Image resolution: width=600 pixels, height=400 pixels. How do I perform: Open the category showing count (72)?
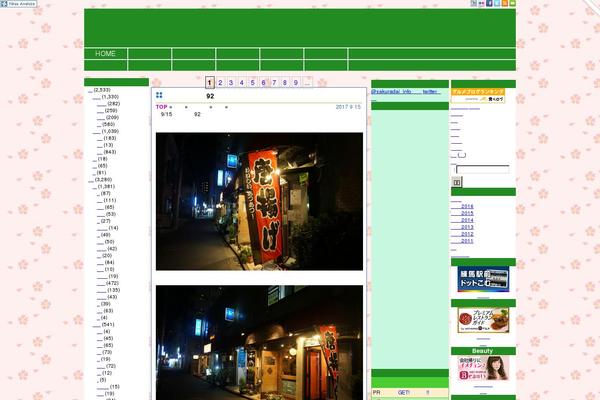click(x=107, y=366)
